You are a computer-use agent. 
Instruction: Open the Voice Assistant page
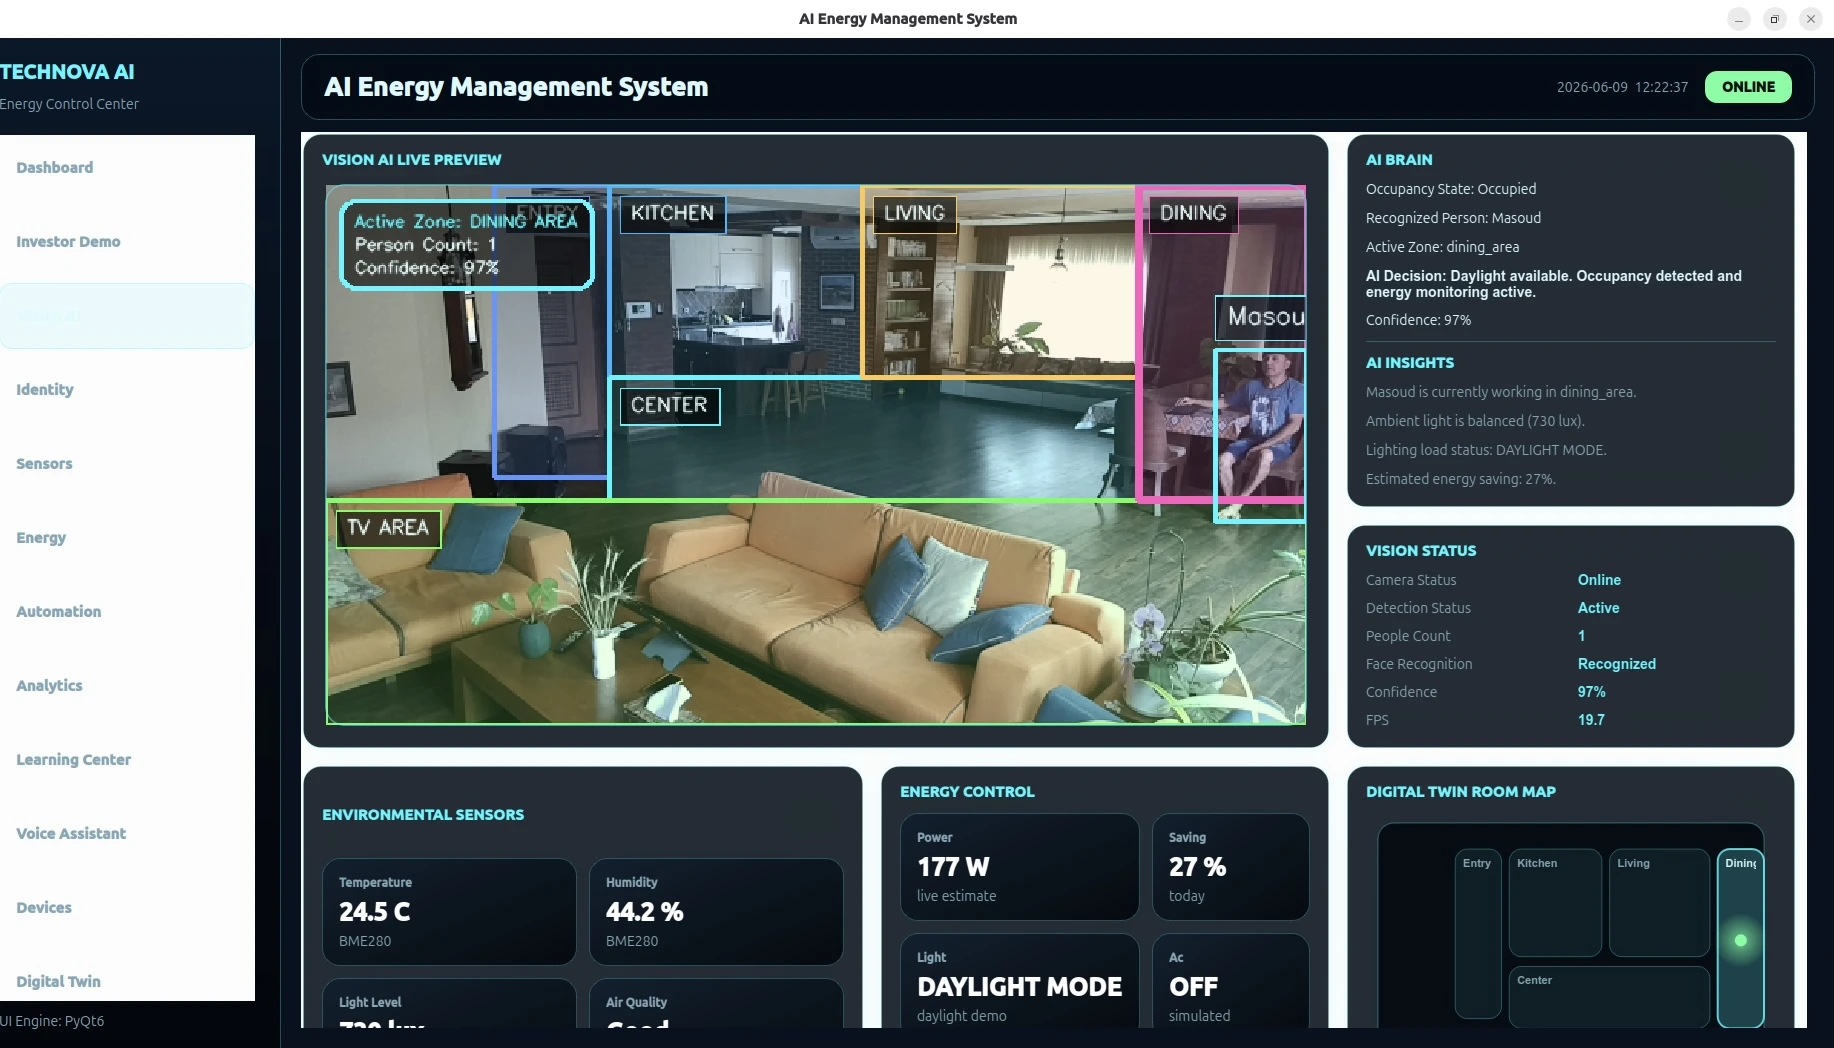(x=127, y=834)
